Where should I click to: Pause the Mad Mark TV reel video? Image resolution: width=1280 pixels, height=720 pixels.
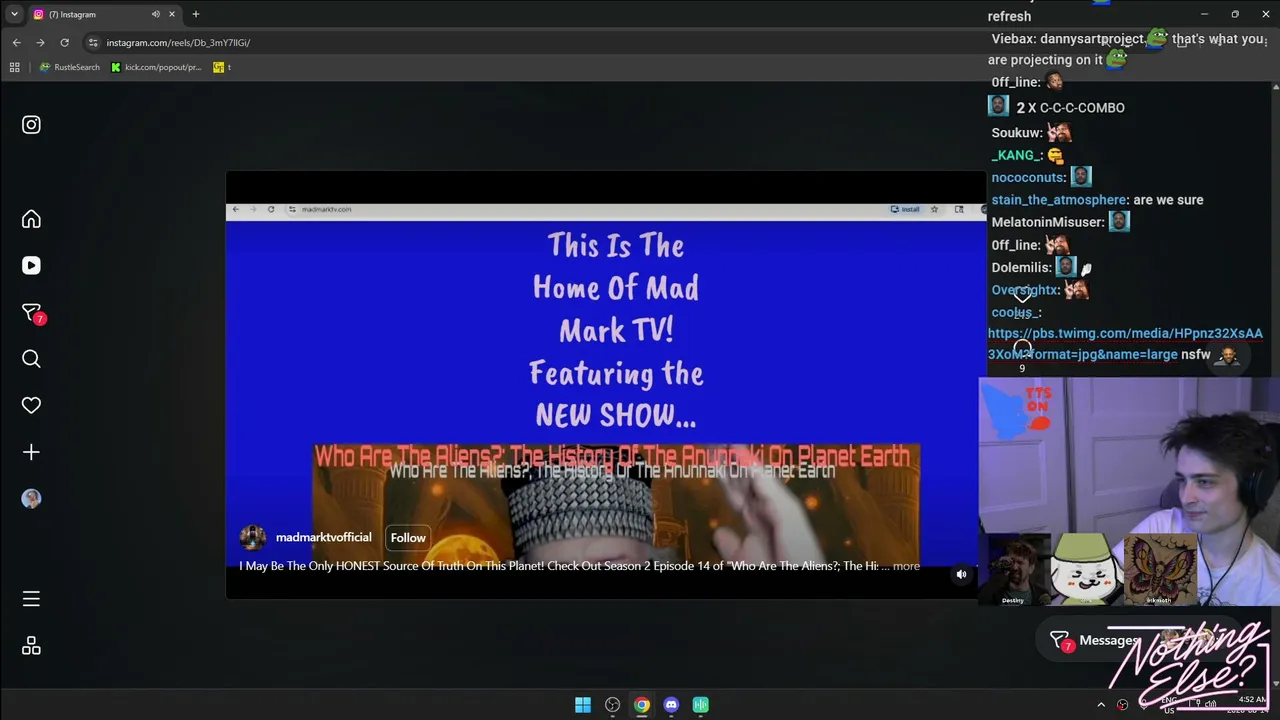pos(605,385)
